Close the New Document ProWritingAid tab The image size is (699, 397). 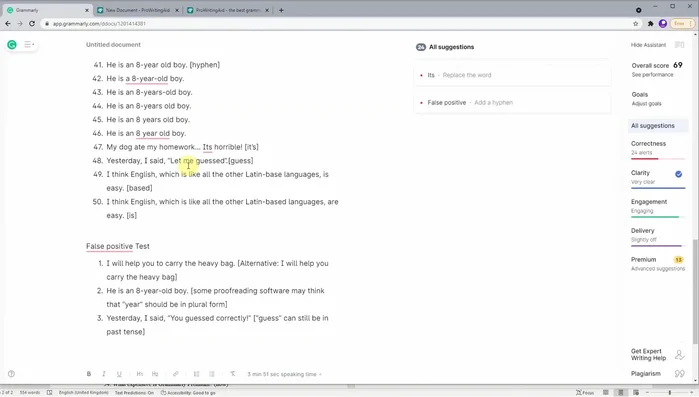177,10
